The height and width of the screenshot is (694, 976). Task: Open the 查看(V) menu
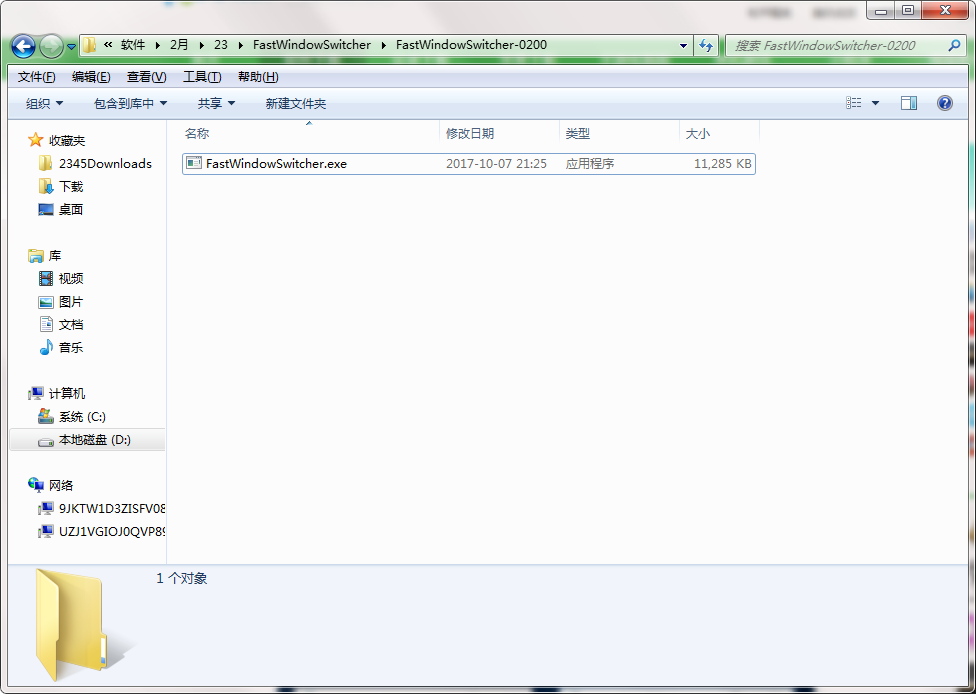point(146,77)
